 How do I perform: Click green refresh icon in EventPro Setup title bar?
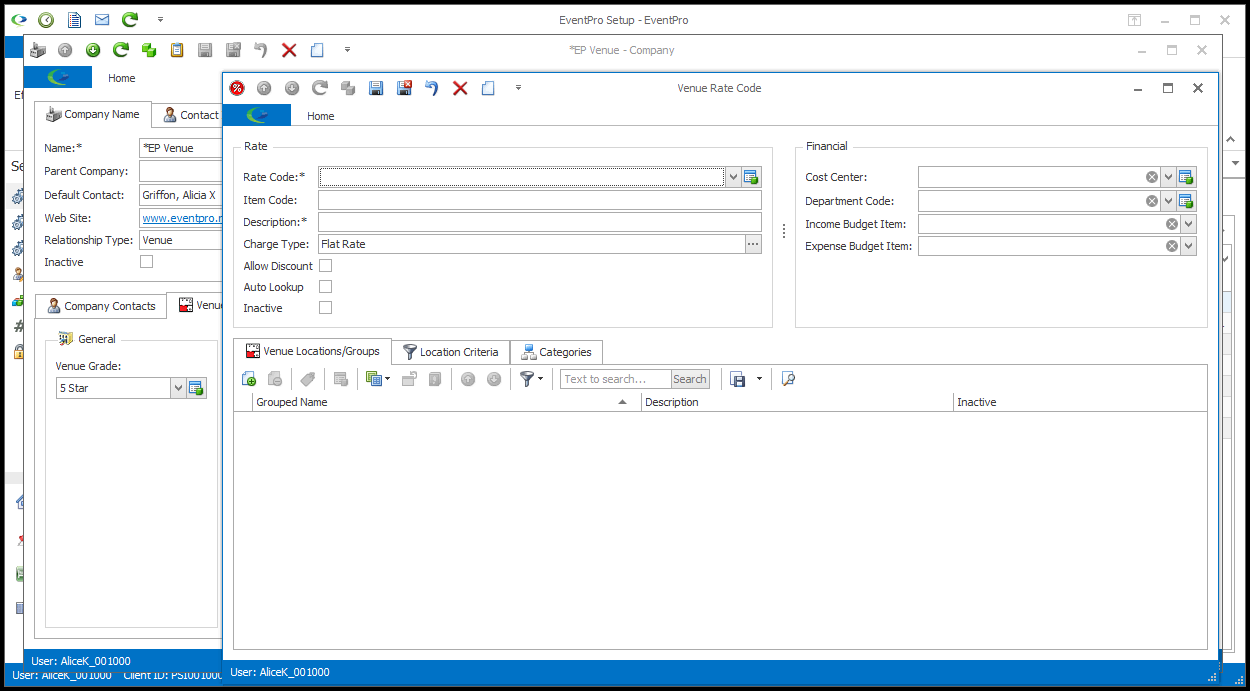130,20
